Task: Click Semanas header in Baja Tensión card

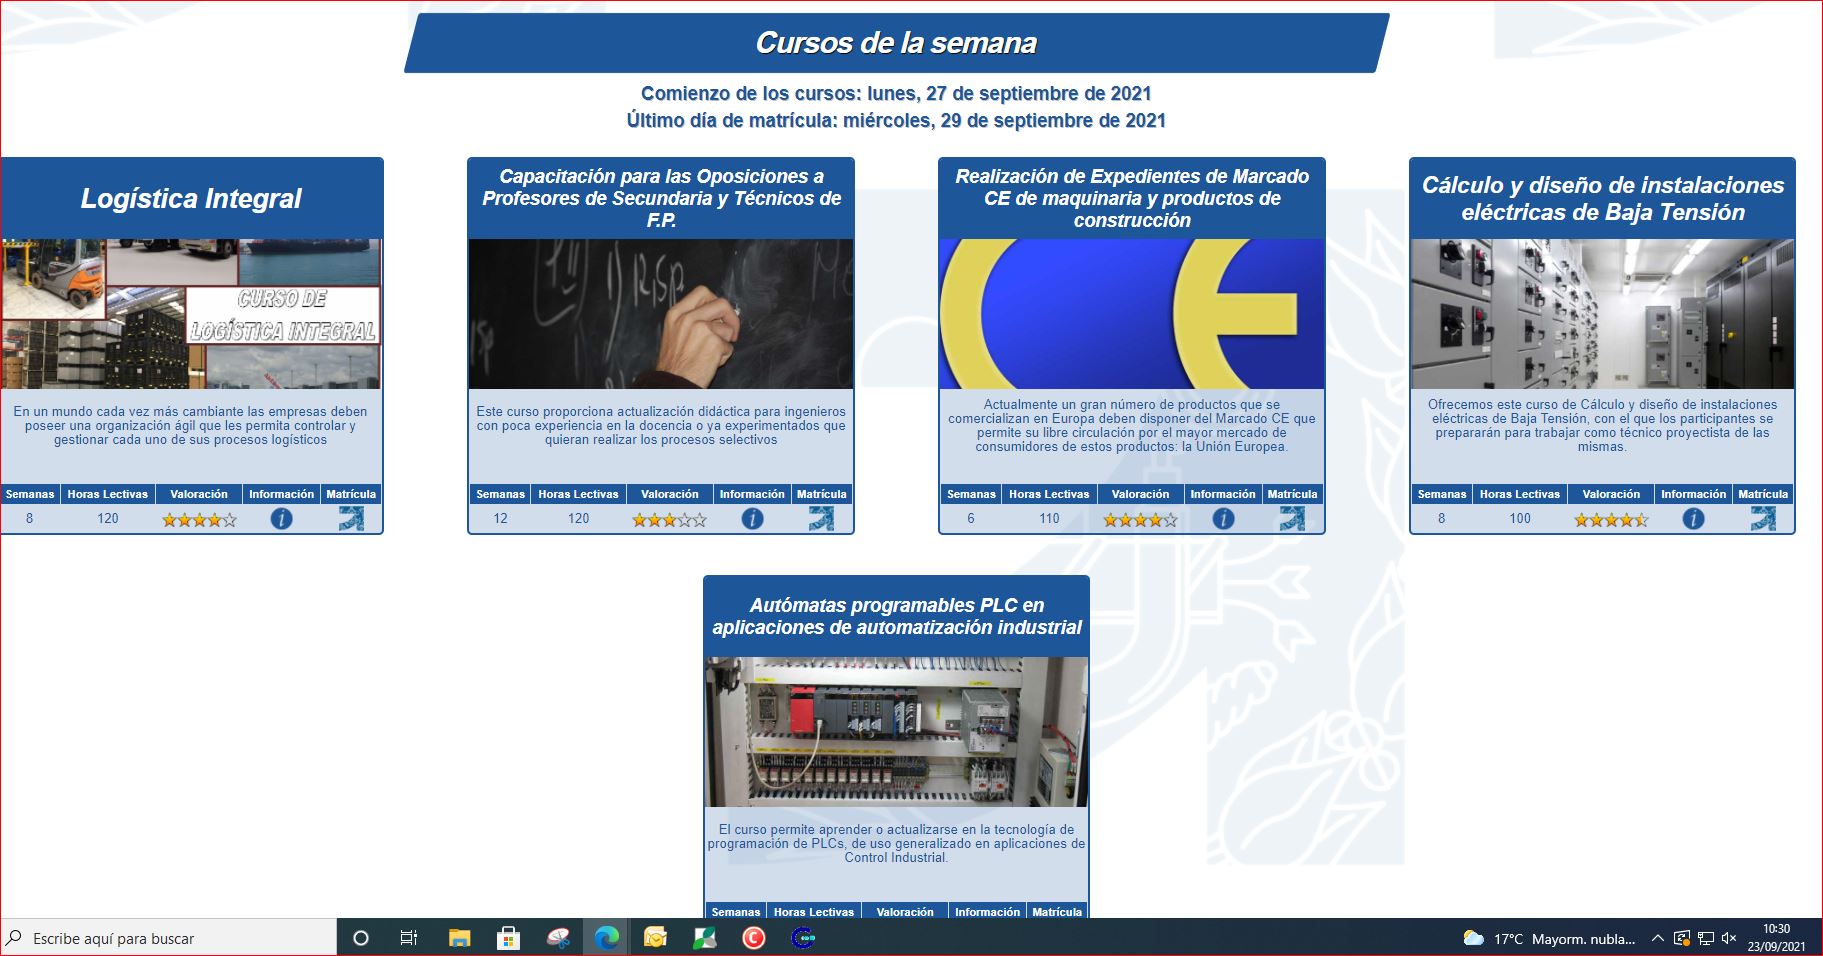Action: (x=1442, y=494)
